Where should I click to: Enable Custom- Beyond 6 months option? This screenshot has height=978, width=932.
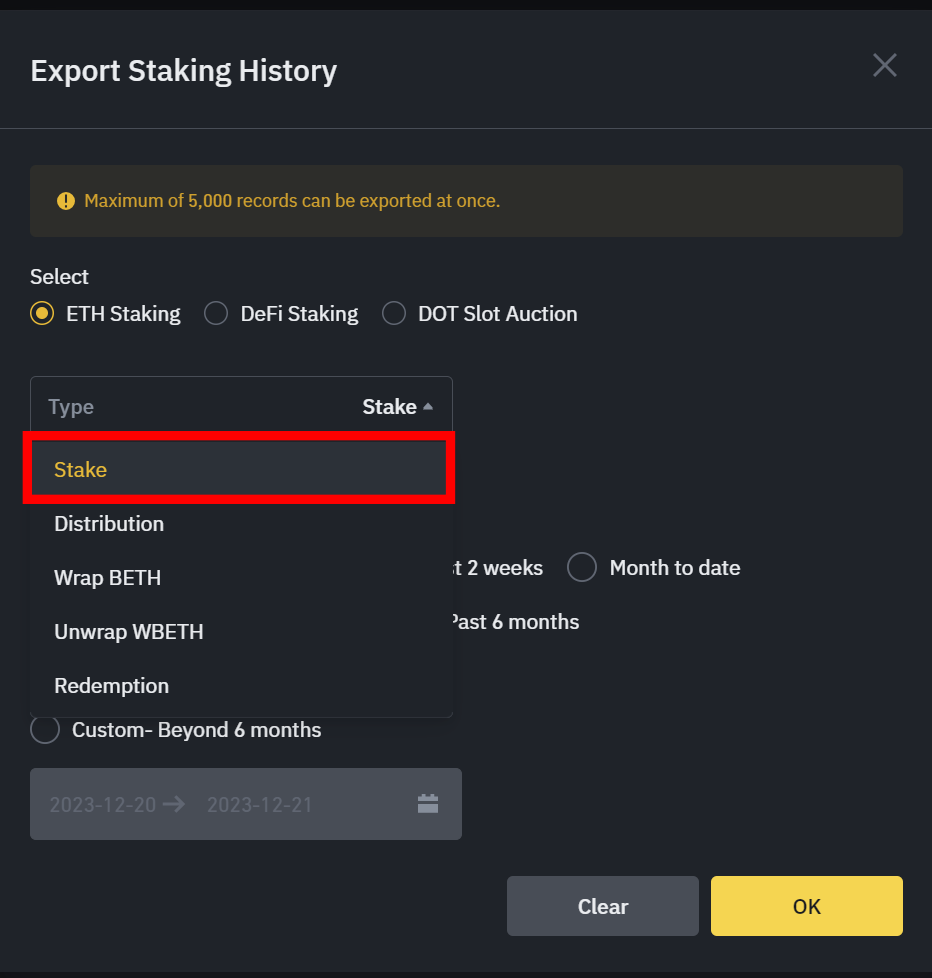click(x=45, y=730)
